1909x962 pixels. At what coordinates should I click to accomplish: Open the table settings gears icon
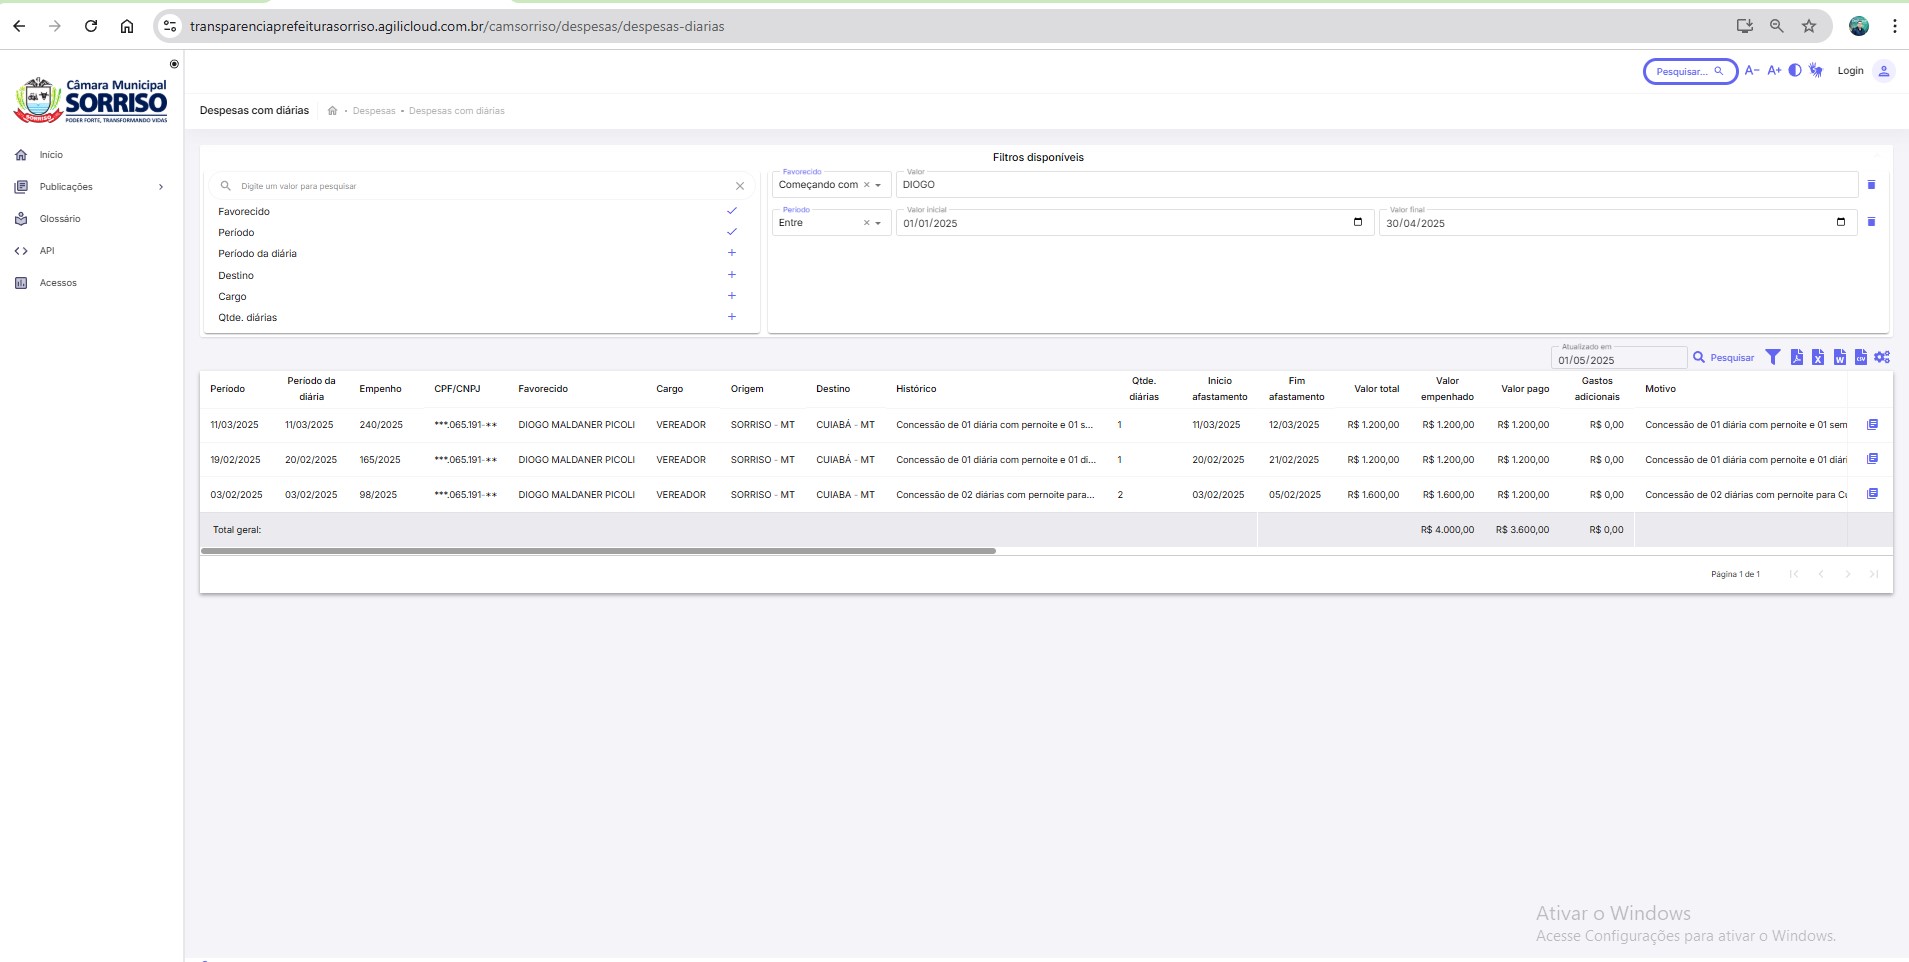point(1882,357)
